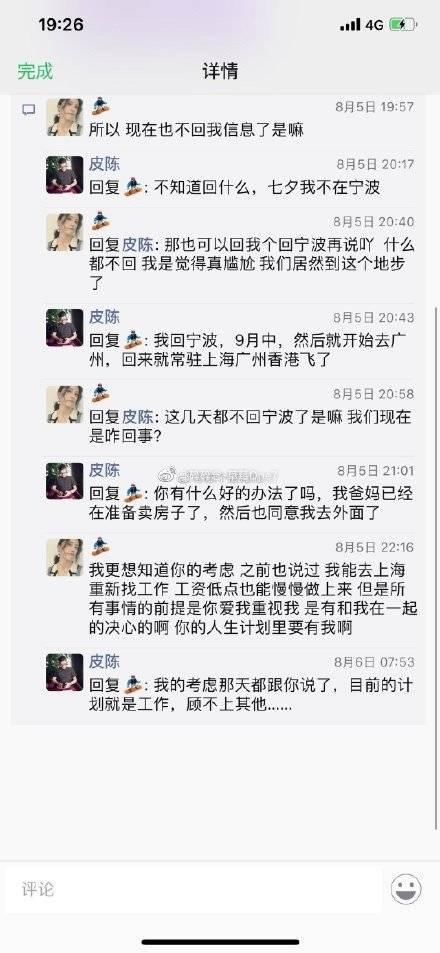
Task: Tap the comment bubble icon beside first comment
Action: click(x=29, y=110)
